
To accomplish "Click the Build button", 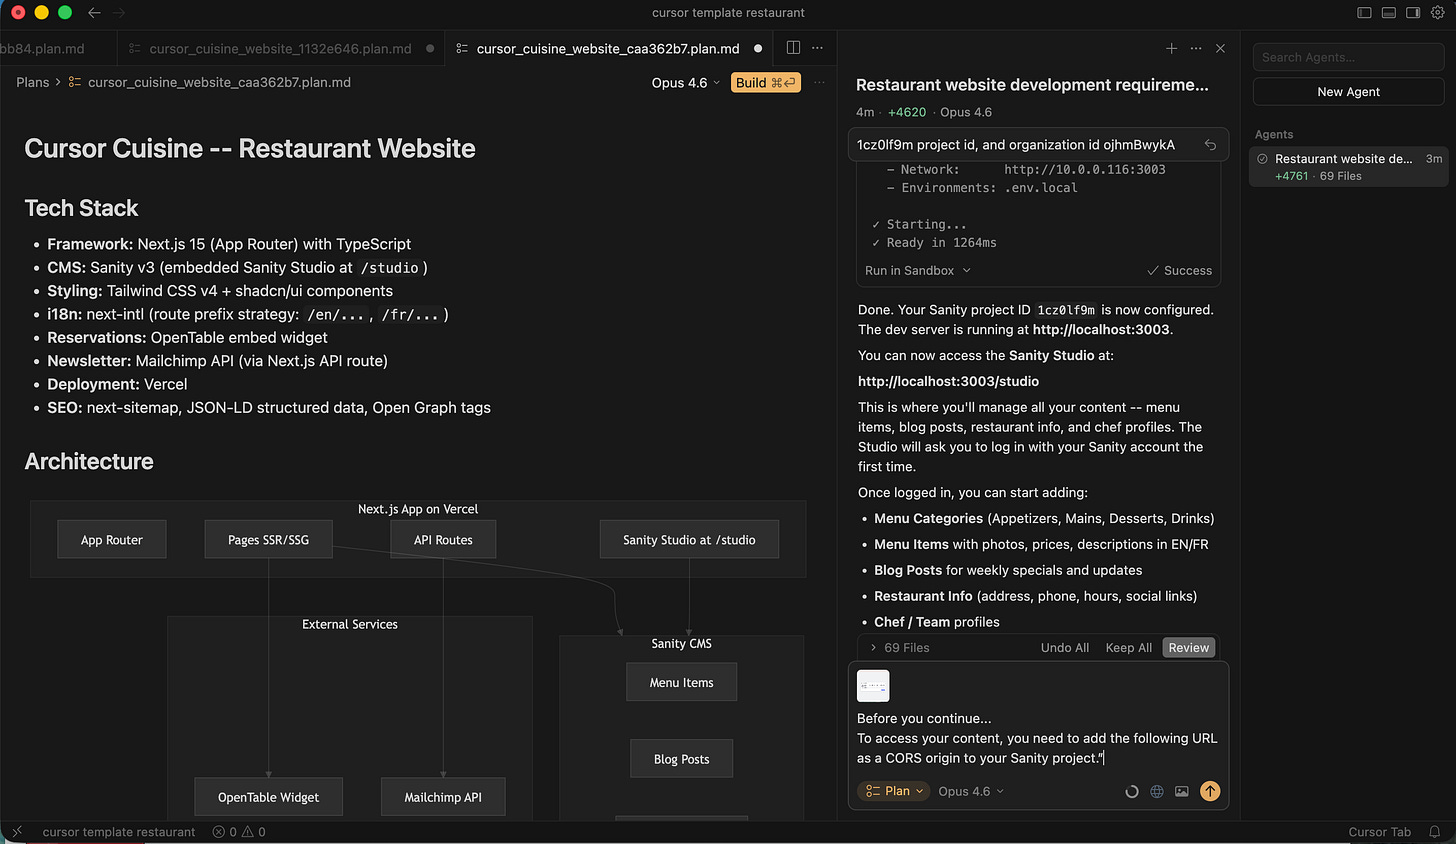I will click(x=766, y=83).
